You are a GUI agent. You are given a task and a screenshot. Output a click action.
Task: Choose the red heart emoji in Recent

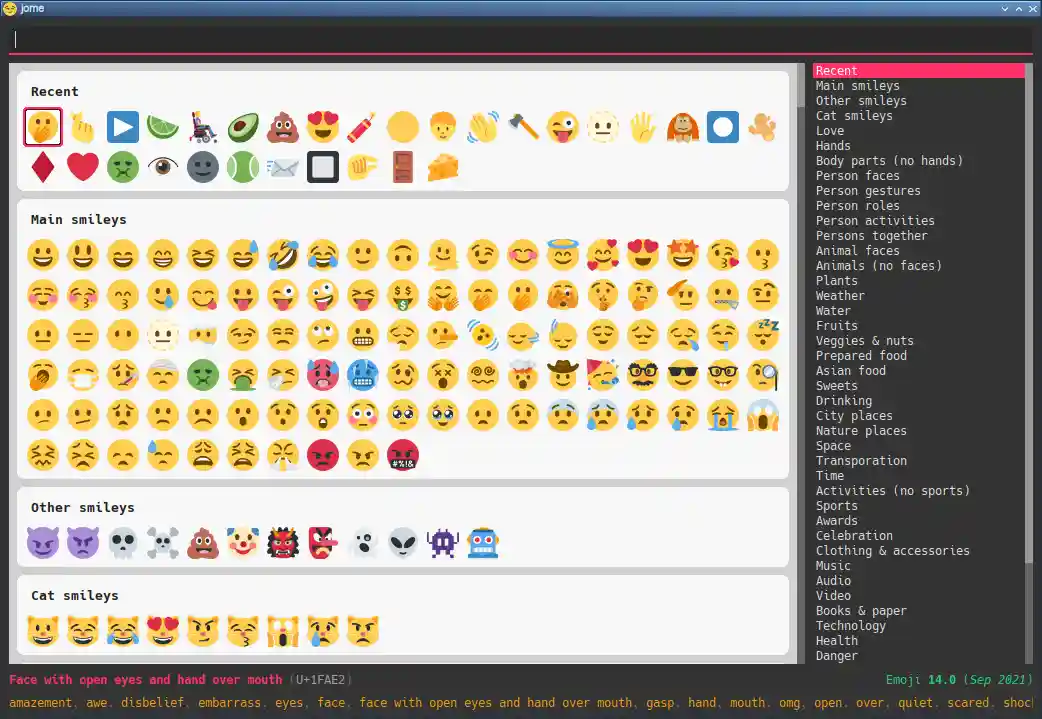(83, 167)
